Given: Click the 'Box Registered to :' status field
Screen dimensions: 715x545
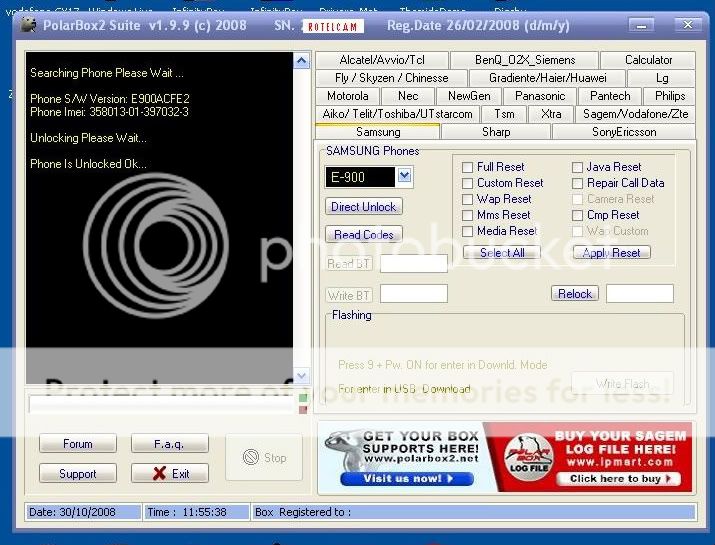Looking at the screenshot, I should pyautogui.click(x=474, y=512).
